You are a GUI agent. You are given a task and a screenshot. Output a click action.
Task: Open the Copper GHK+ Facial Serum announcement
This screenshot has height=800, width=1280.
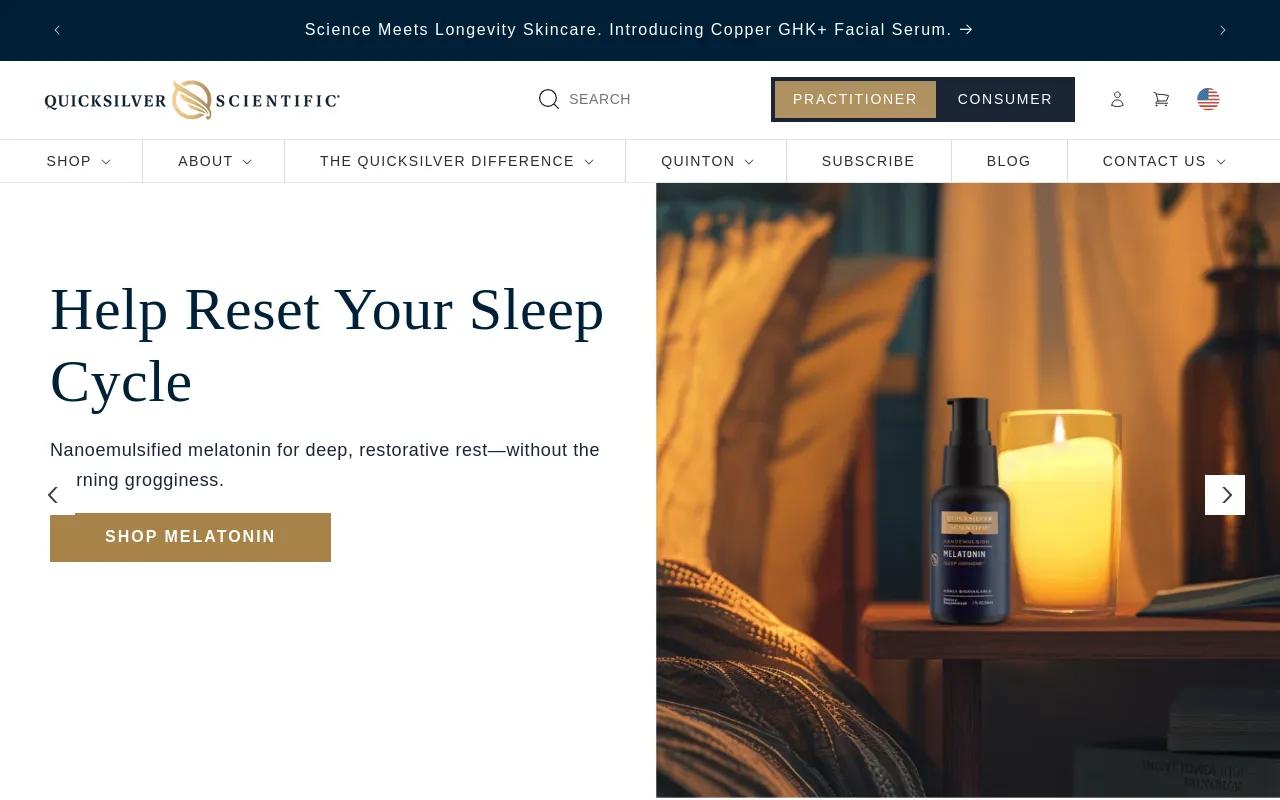pyautogui.click(x=639, y=30)
